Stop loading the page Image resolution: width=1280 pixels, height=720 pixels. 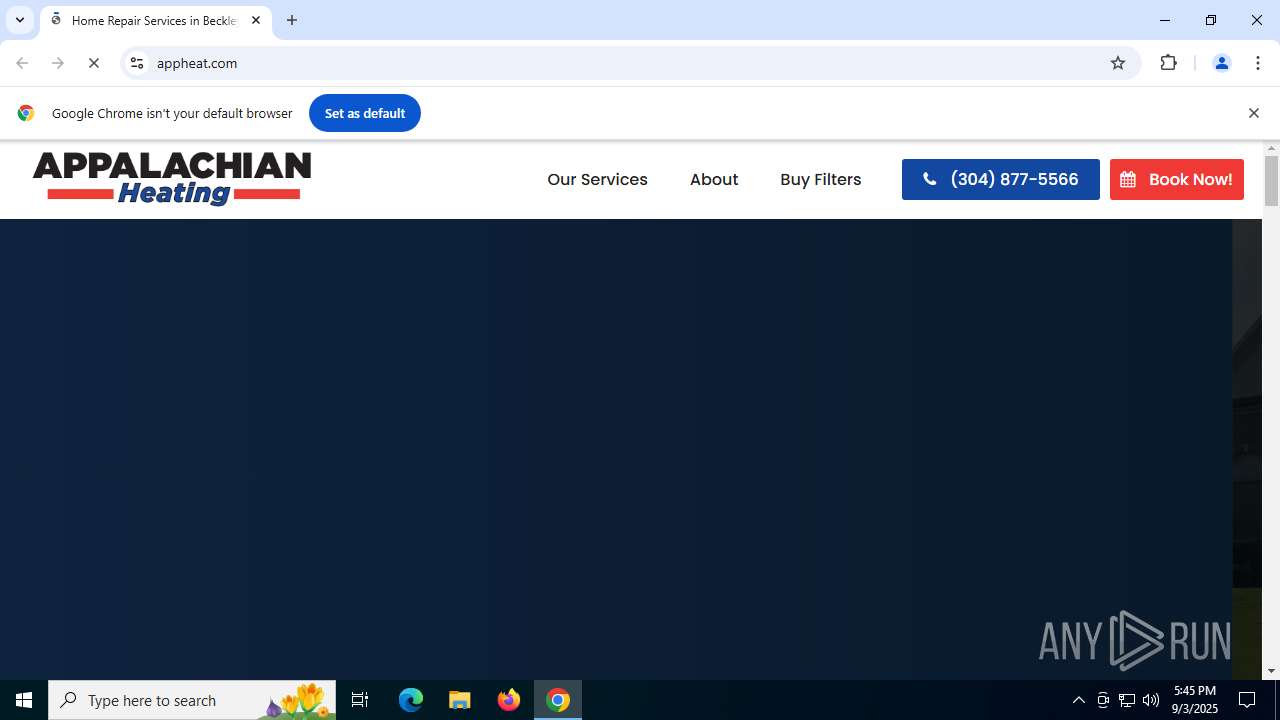94,63
